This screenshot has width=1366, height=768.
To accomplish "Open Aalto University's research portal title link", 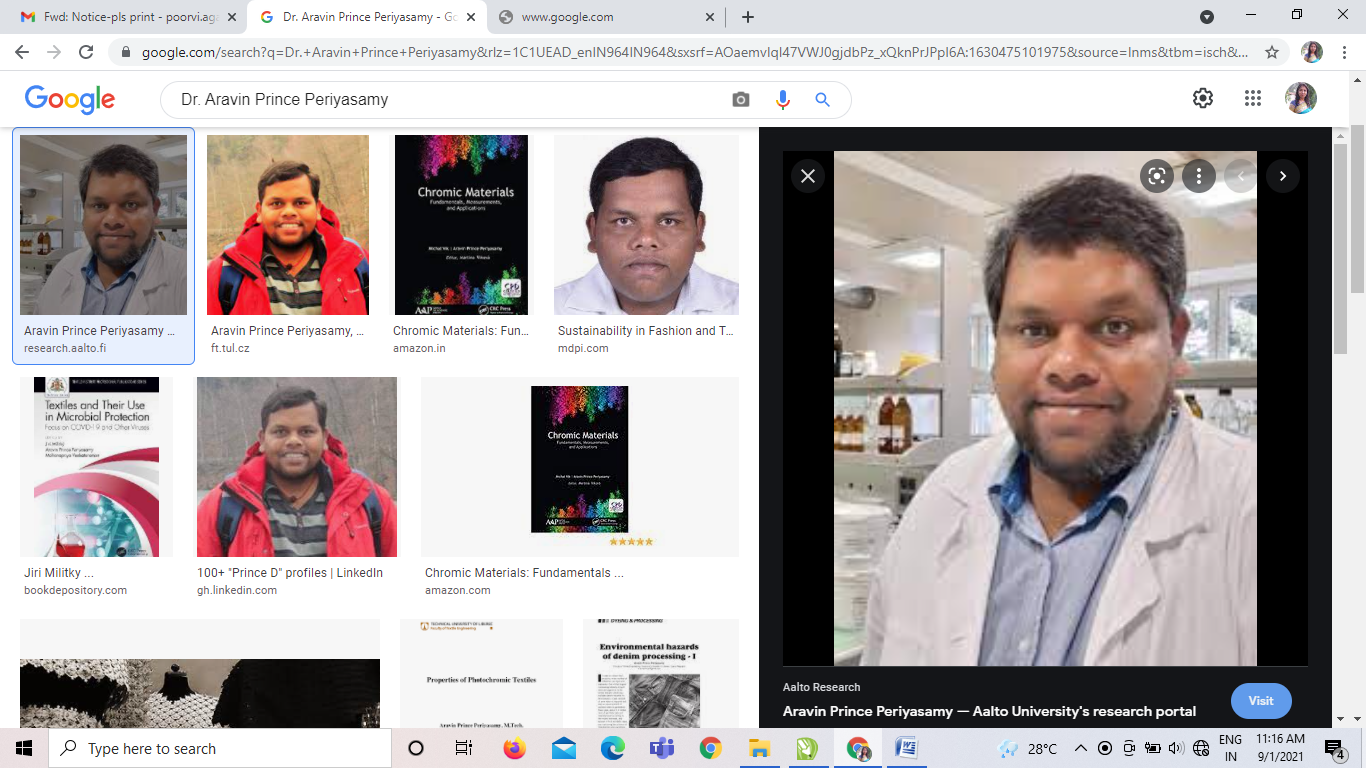I will 989,711.
